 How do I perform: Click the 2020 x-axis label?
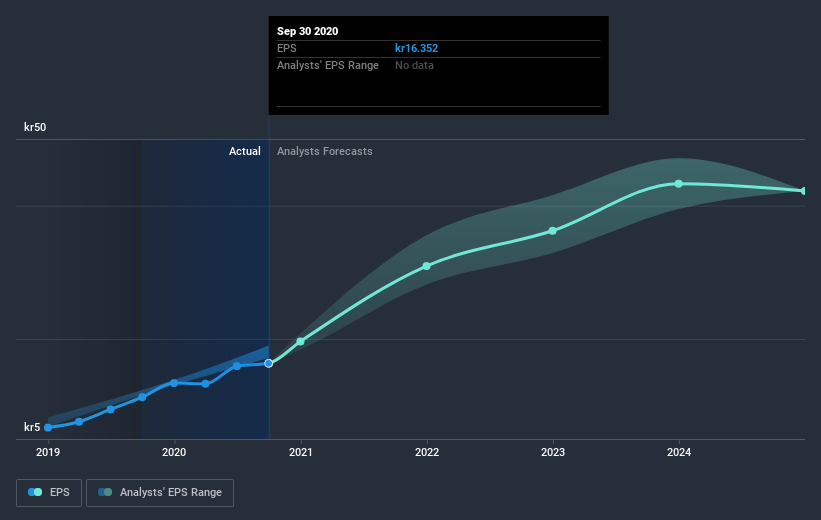[174, 452]
